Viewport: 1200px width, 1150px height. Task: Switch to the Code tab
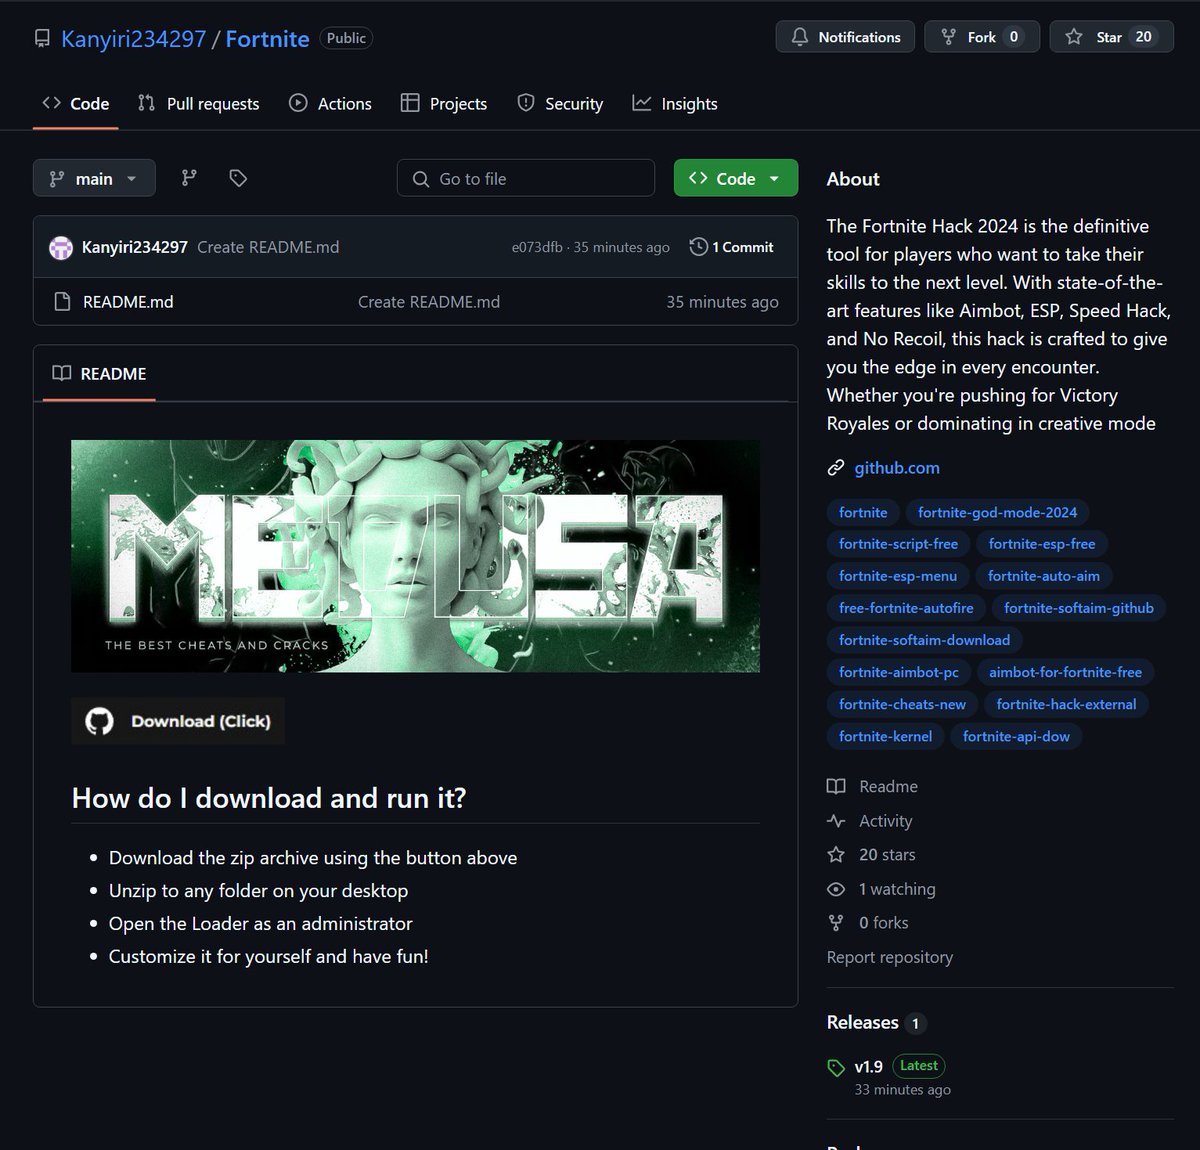(x=76, y=103)
